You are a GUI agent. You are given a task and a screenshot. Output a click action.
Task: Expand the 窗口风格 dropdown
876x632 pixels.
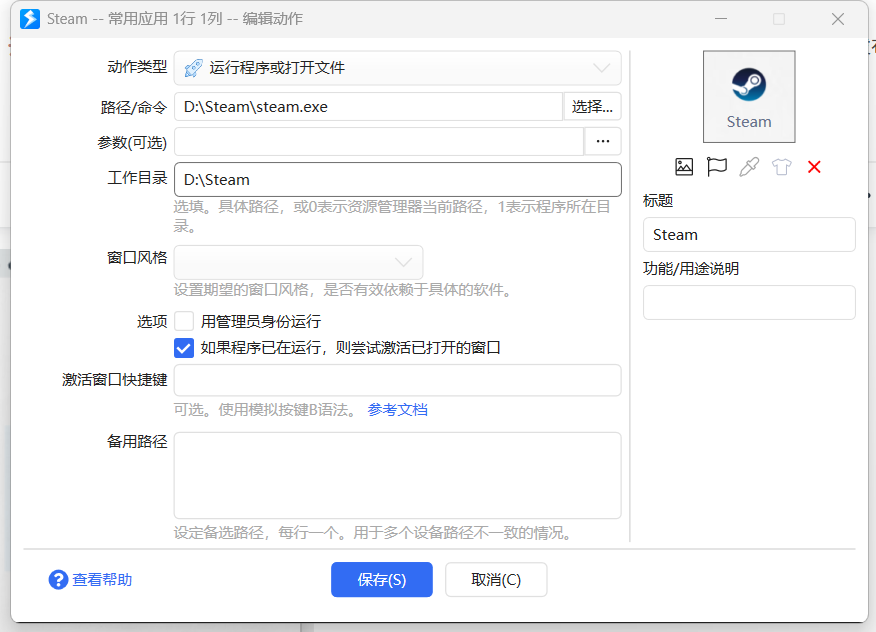(x=298, y=262)
